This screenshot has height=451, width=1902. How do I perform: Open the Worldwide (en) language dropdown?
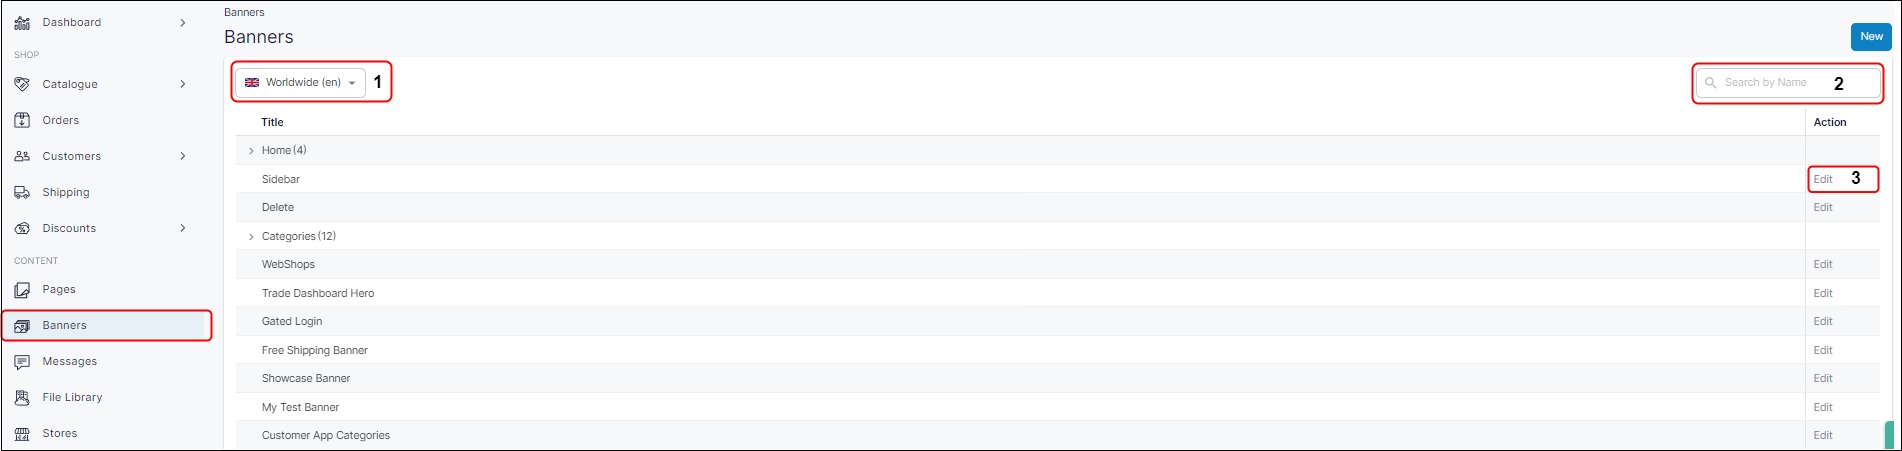click(300, 82)
